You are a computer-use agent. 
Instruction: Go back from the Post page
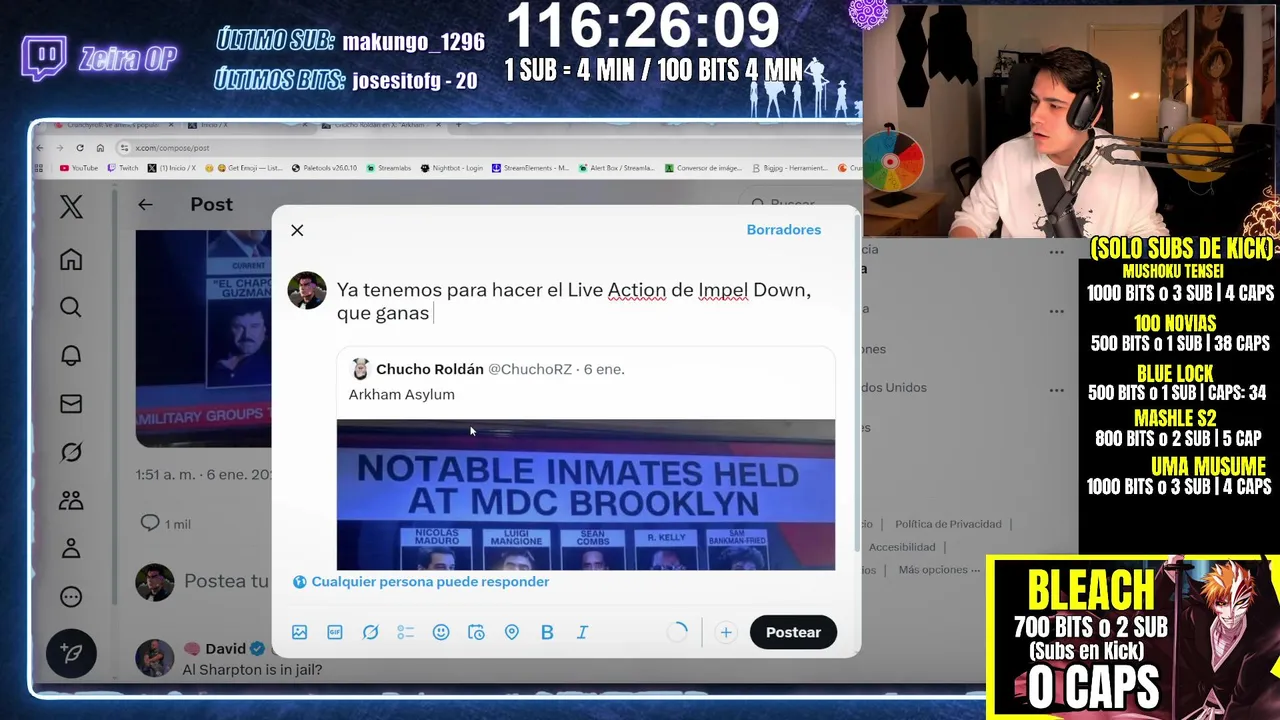pos(145,204)
